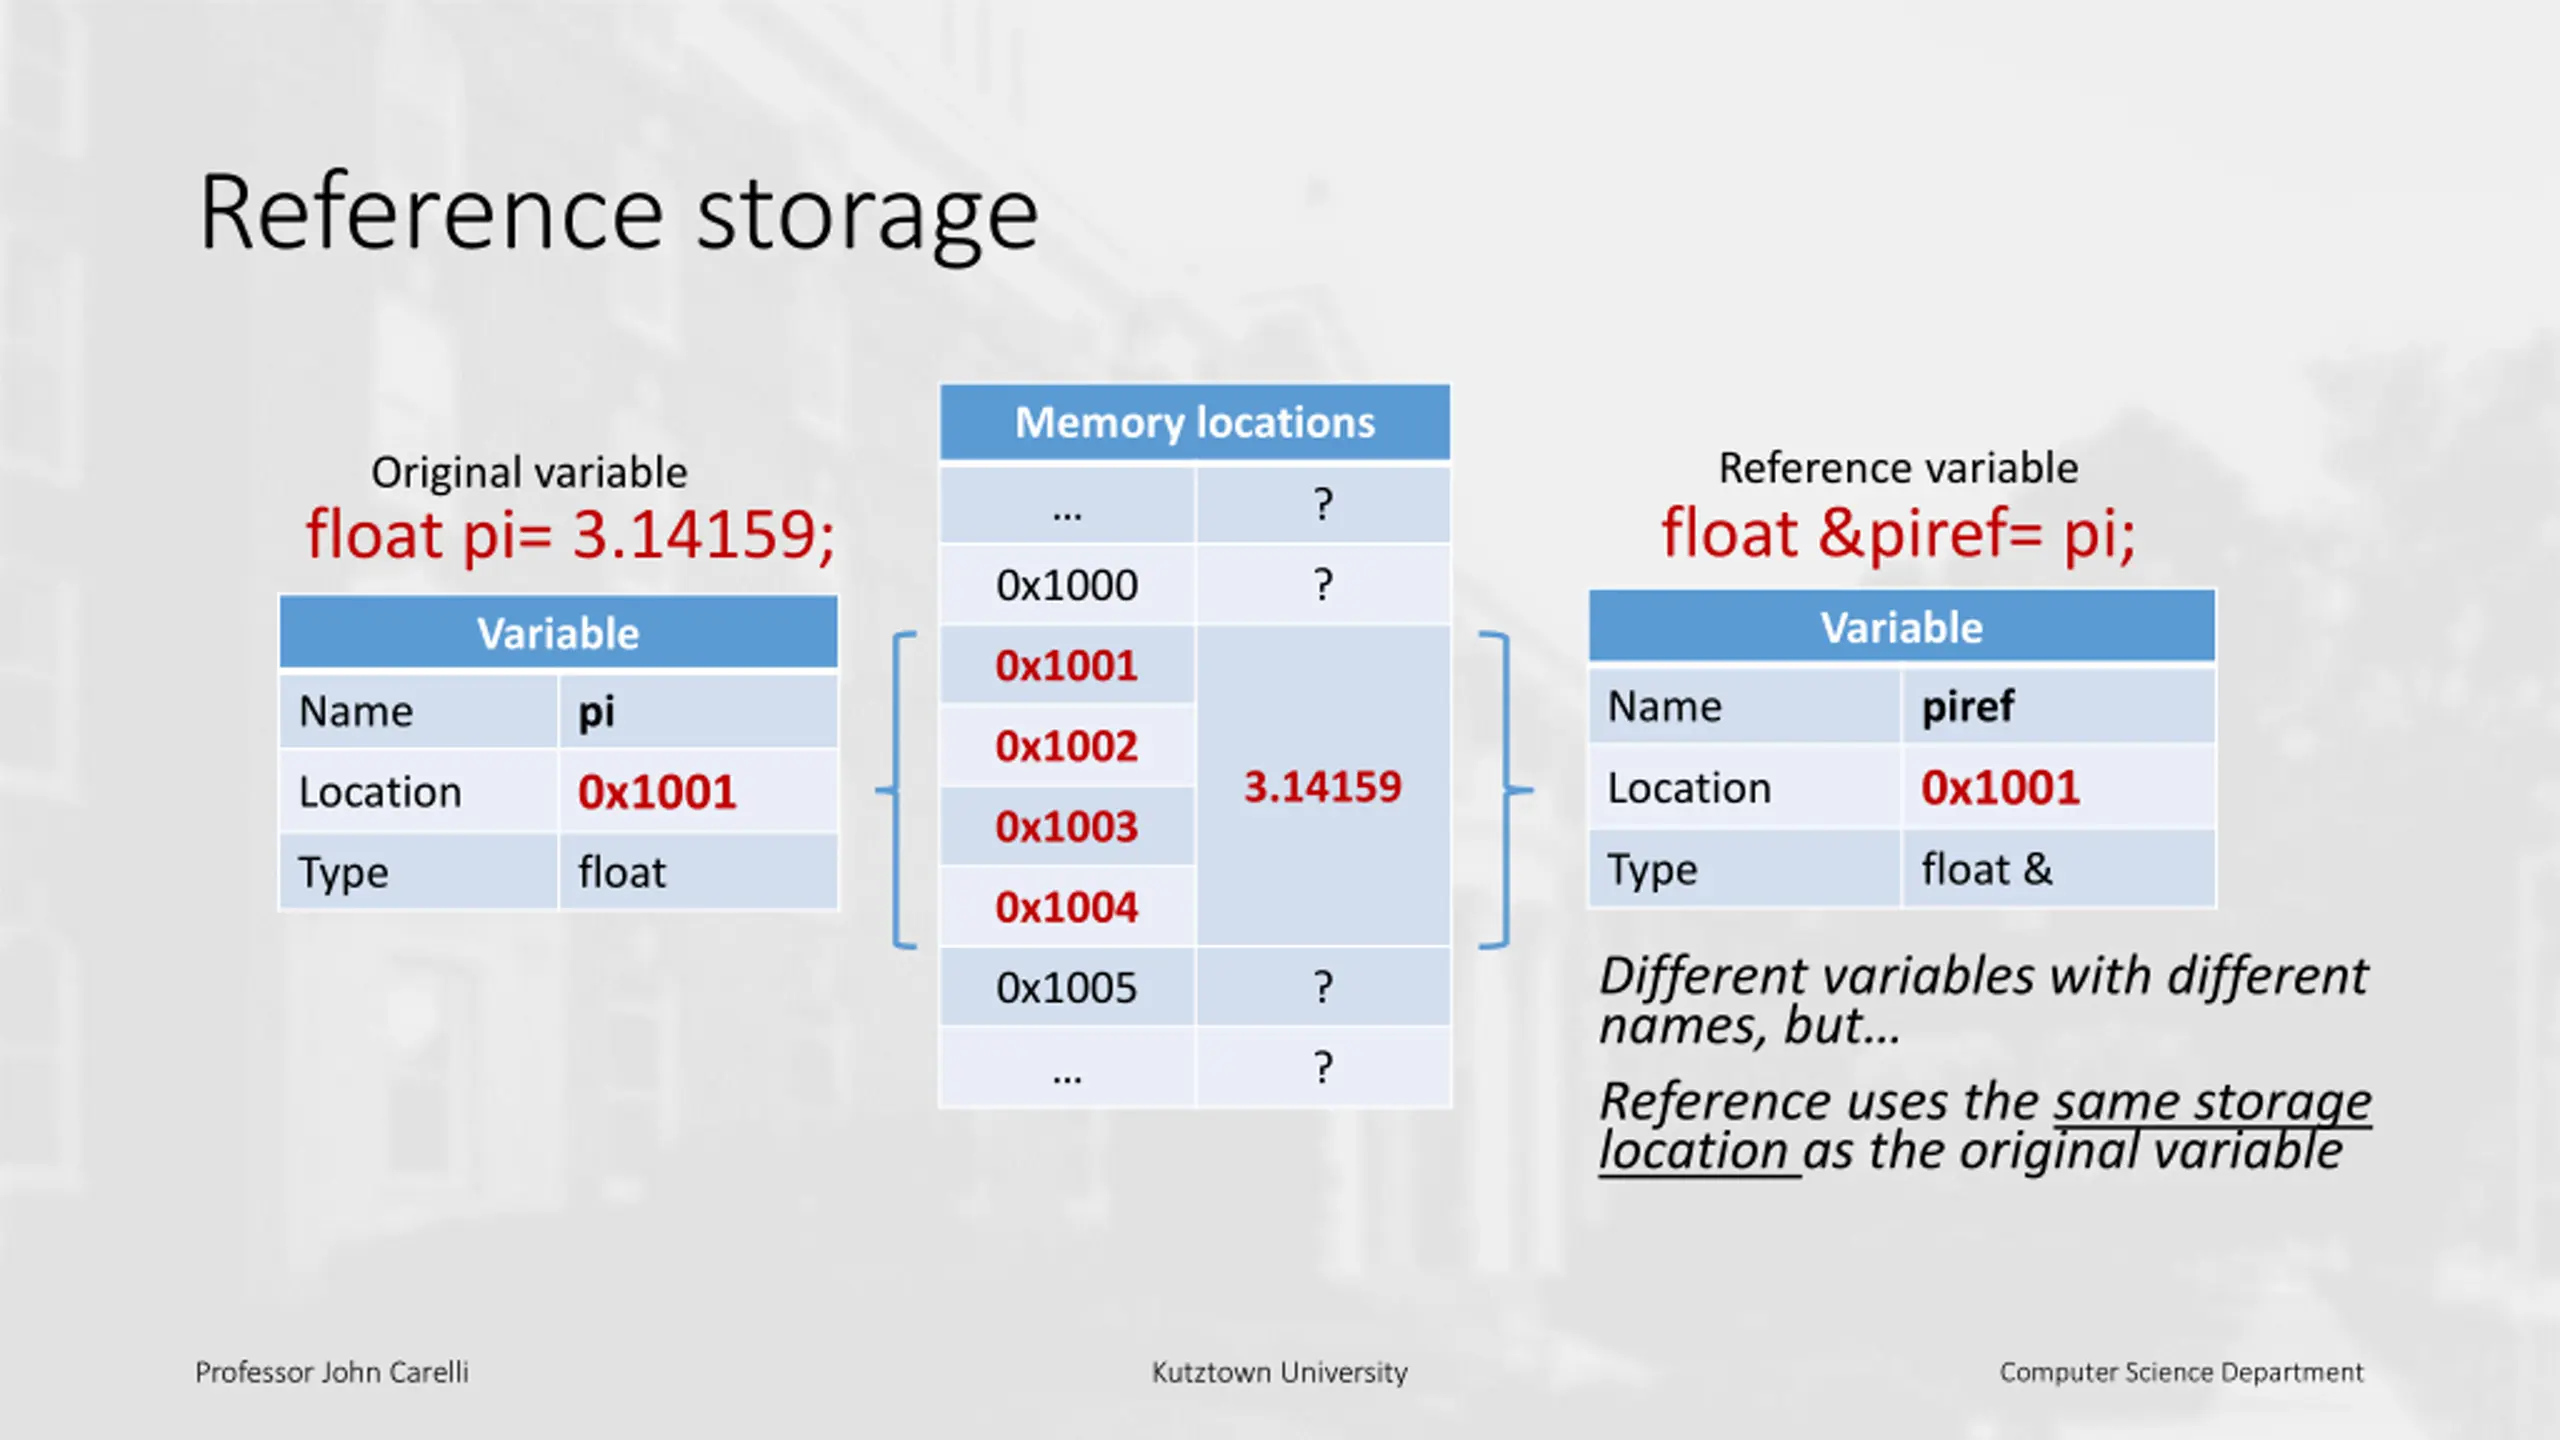
Task: Select the "Name" cell beside piref
Action: pyautogui.click(x=1745, y=706)
